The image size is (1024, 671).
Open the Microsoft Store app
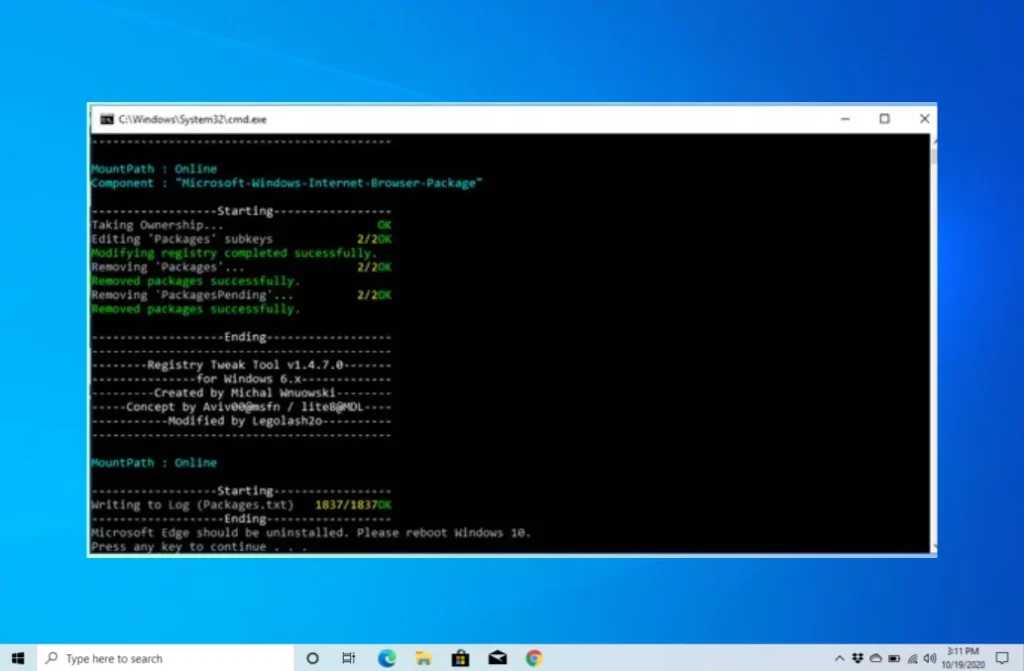pyautogui.click(x=460, y=658)
